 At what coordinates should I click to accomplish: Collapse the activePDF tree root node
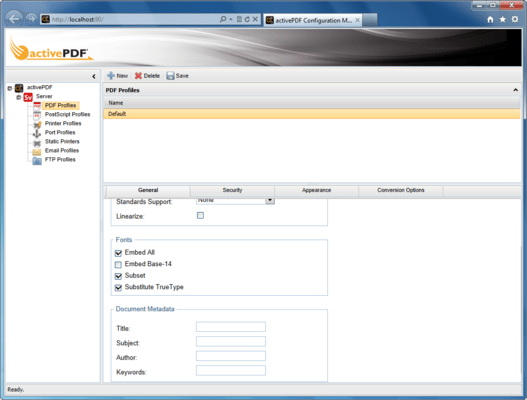click(10, 88)
